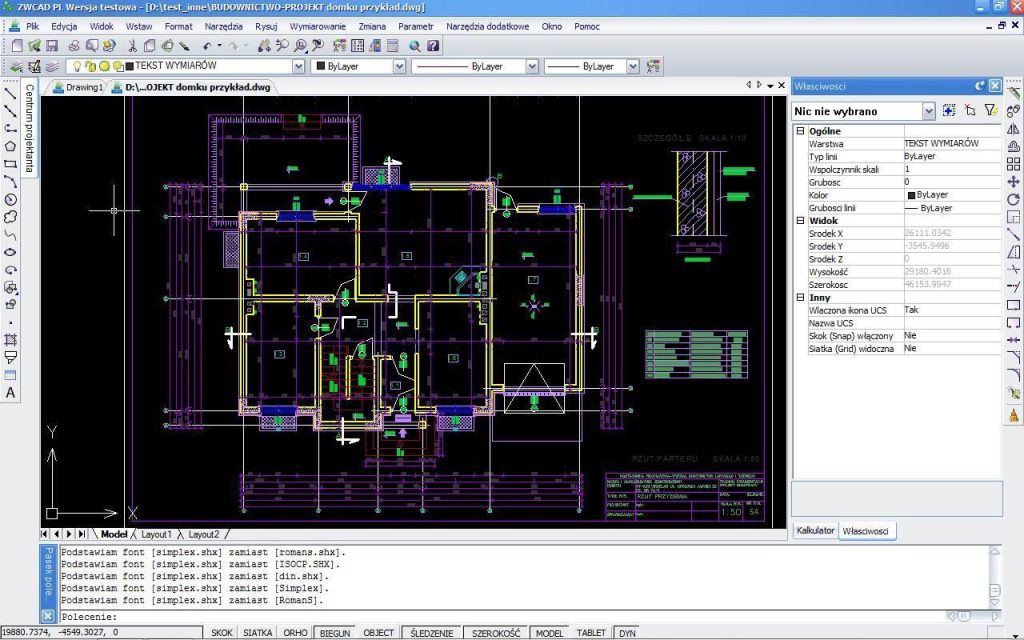Image resolution: width=1024 pixels, height=640 pixels.
Task: Select the Line draw tool
Action: (x=10, y=93)
